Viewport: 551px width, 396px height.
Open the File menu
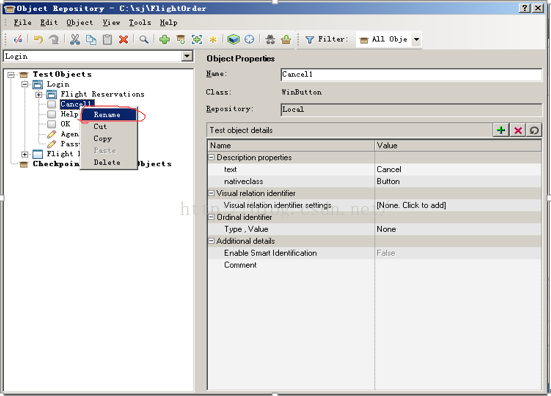click(22, 22)
